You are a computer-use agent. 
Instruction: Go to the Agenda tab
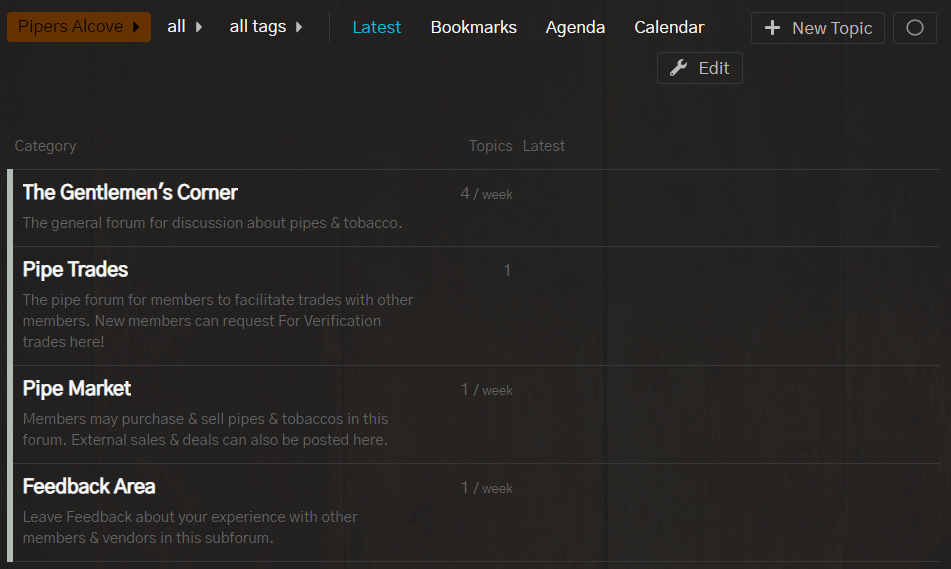[x=575, y=27]
